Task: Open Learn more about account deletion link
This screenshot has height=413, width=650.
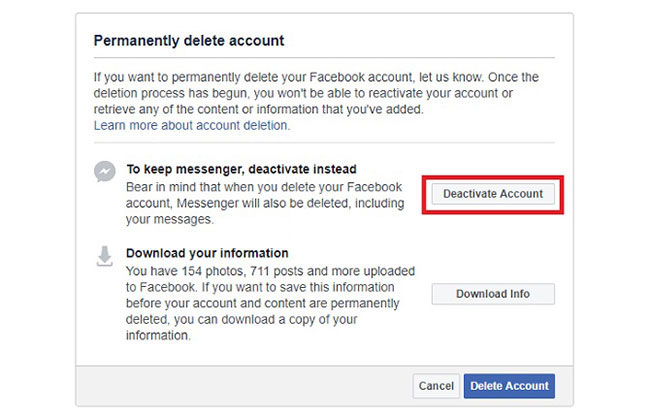Action: click(x=191, y=126)
